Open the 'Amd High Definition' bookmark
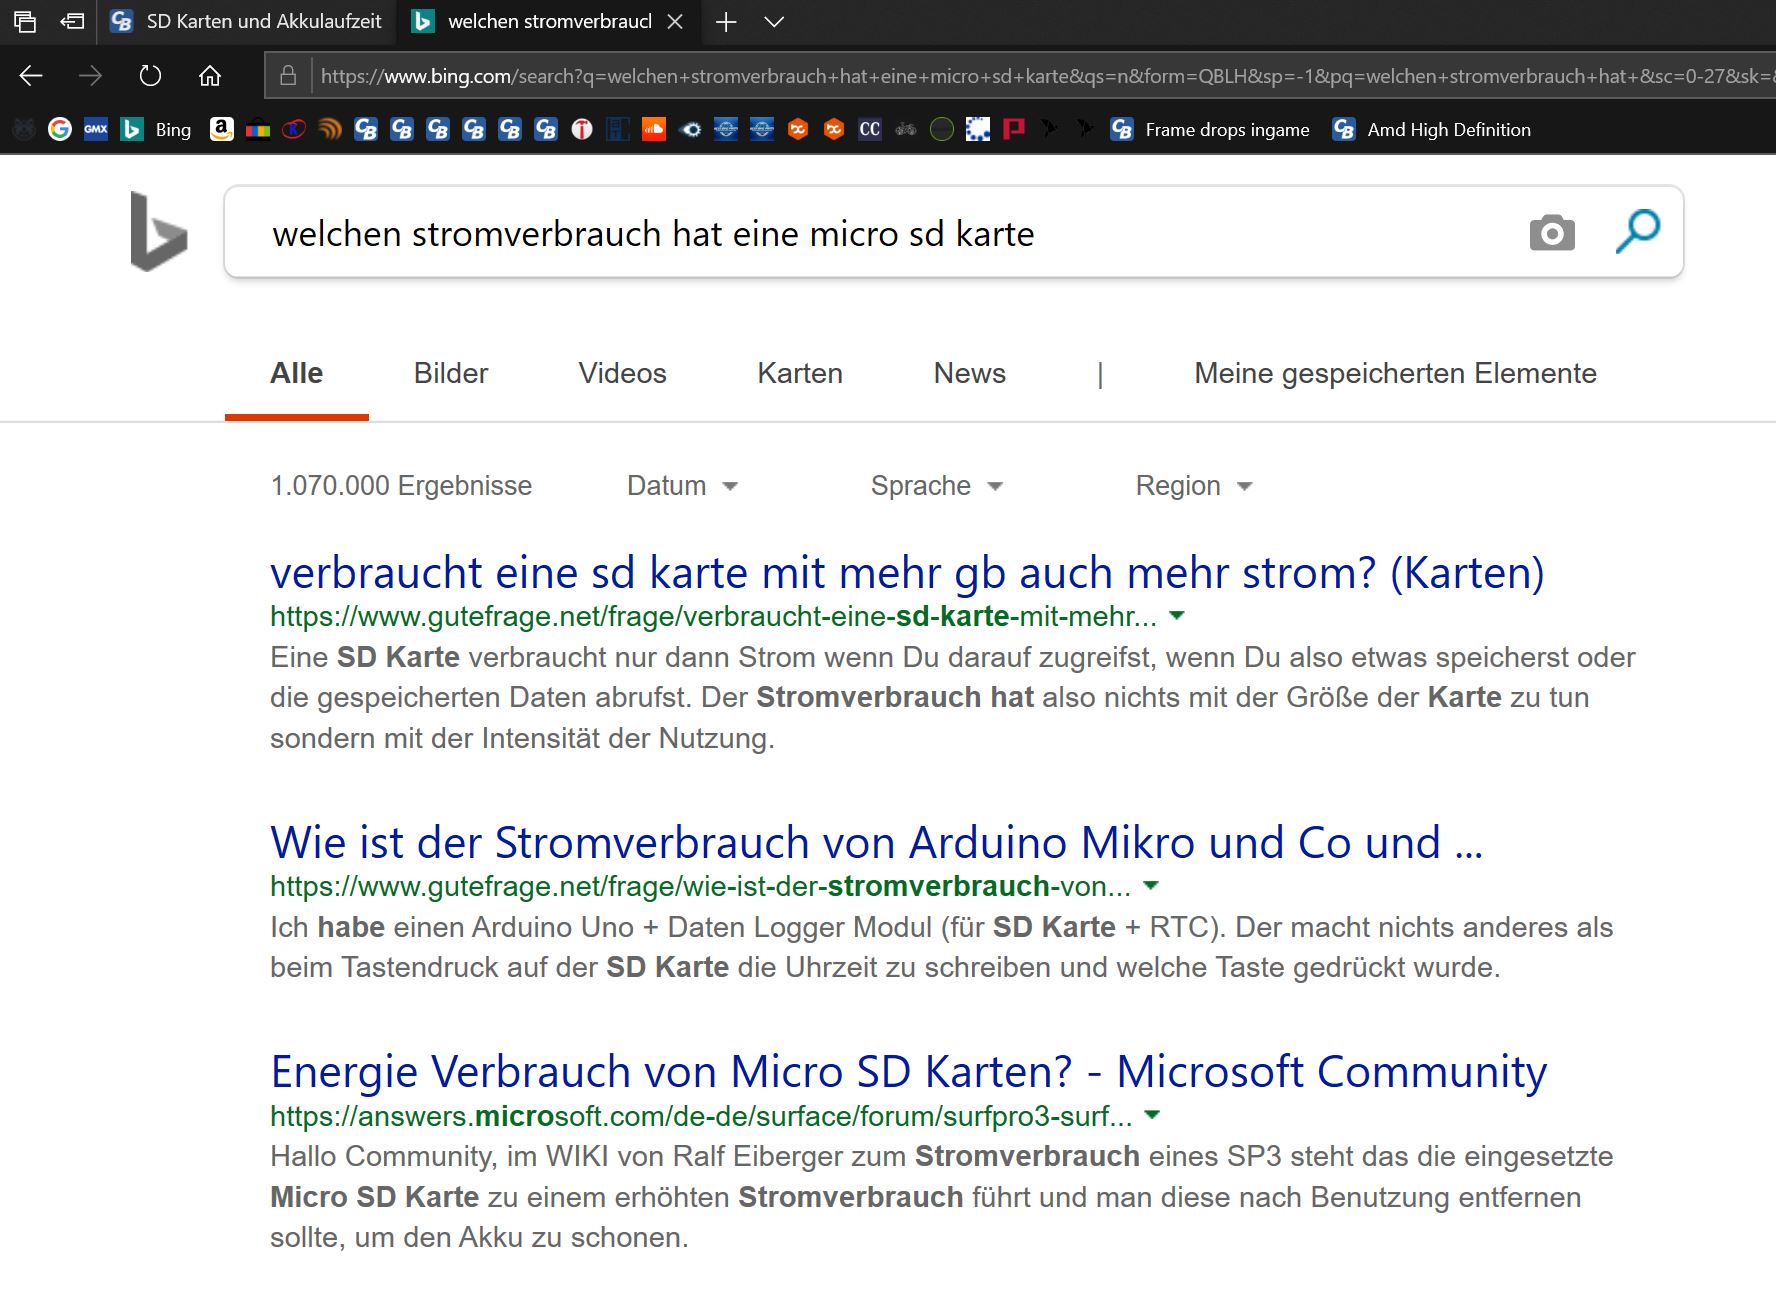 tap(1432, 129)
